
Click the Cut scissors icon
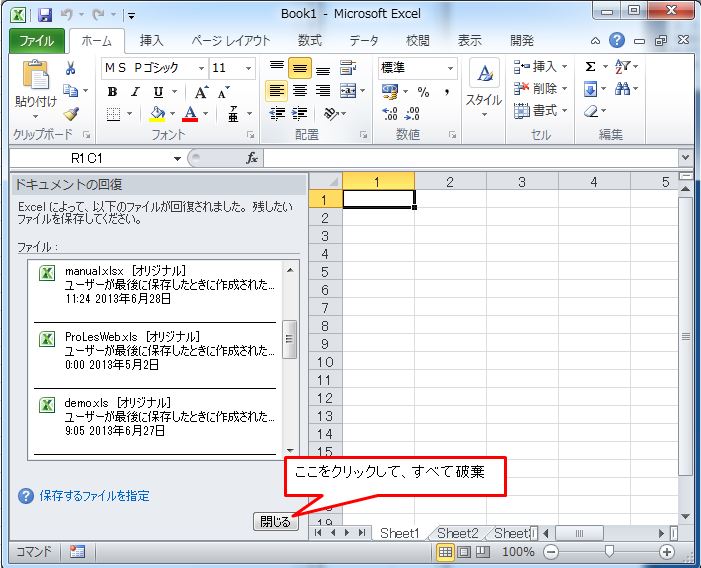tap(71, 68)
